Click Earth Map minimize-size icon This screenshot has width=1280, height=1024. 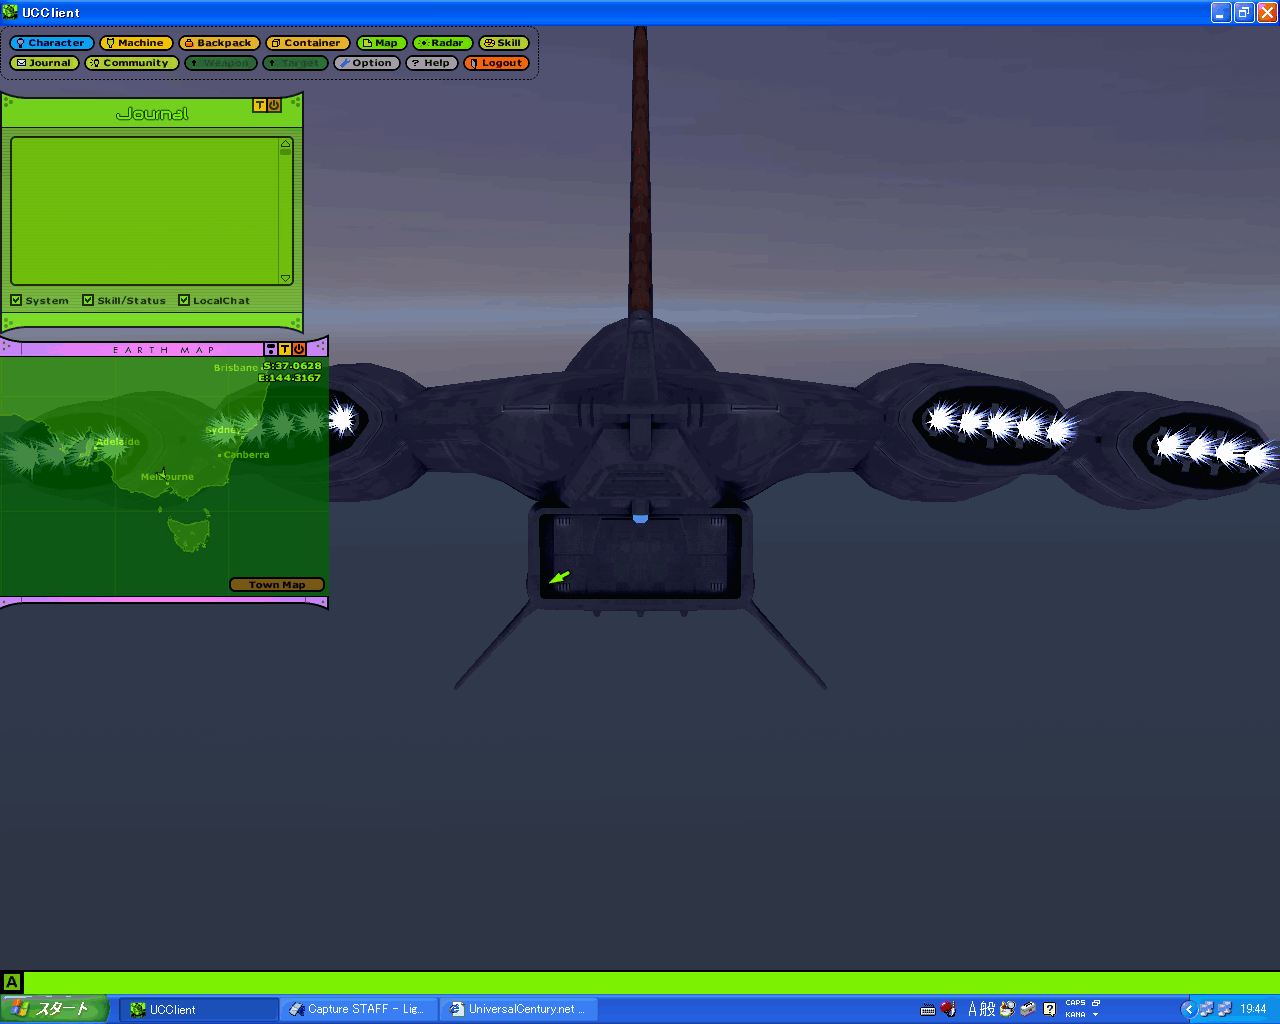(270, 349)
